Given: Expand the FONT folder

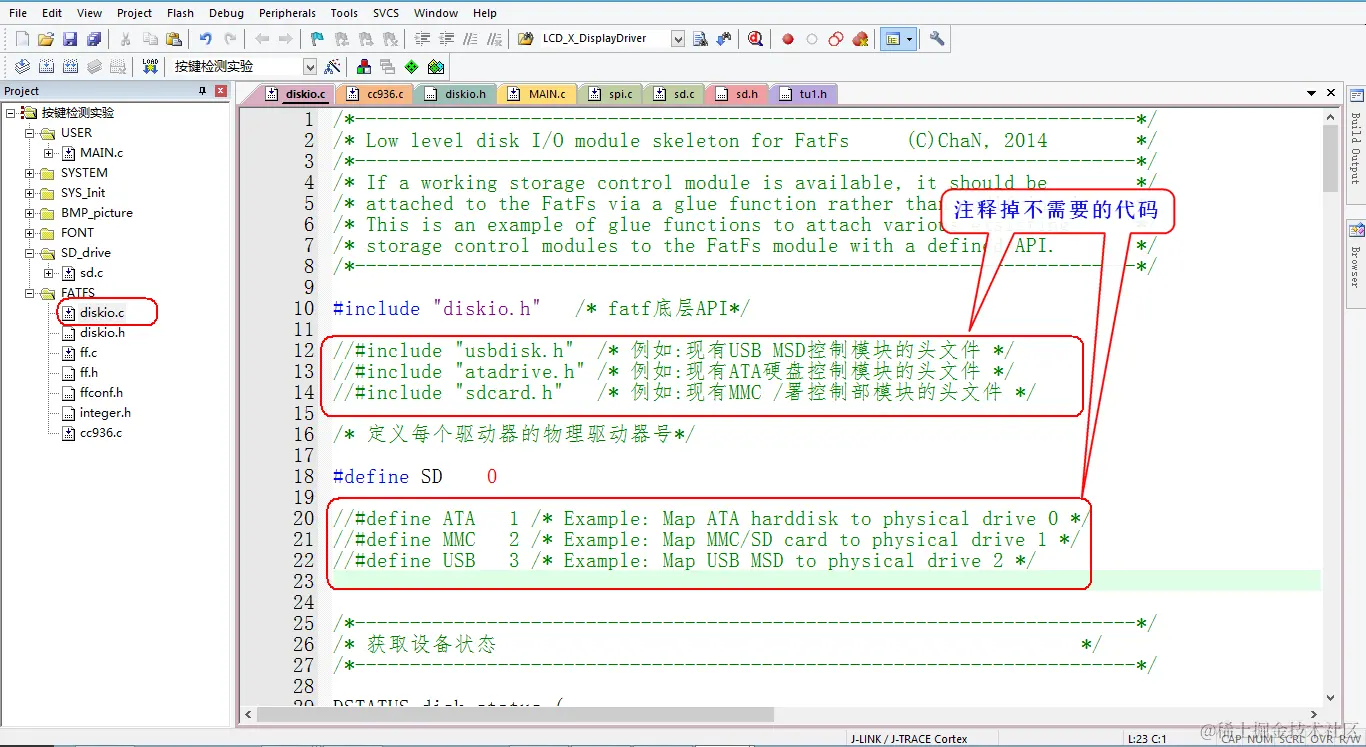Looking at the screenshot, I should coord(30,233).
